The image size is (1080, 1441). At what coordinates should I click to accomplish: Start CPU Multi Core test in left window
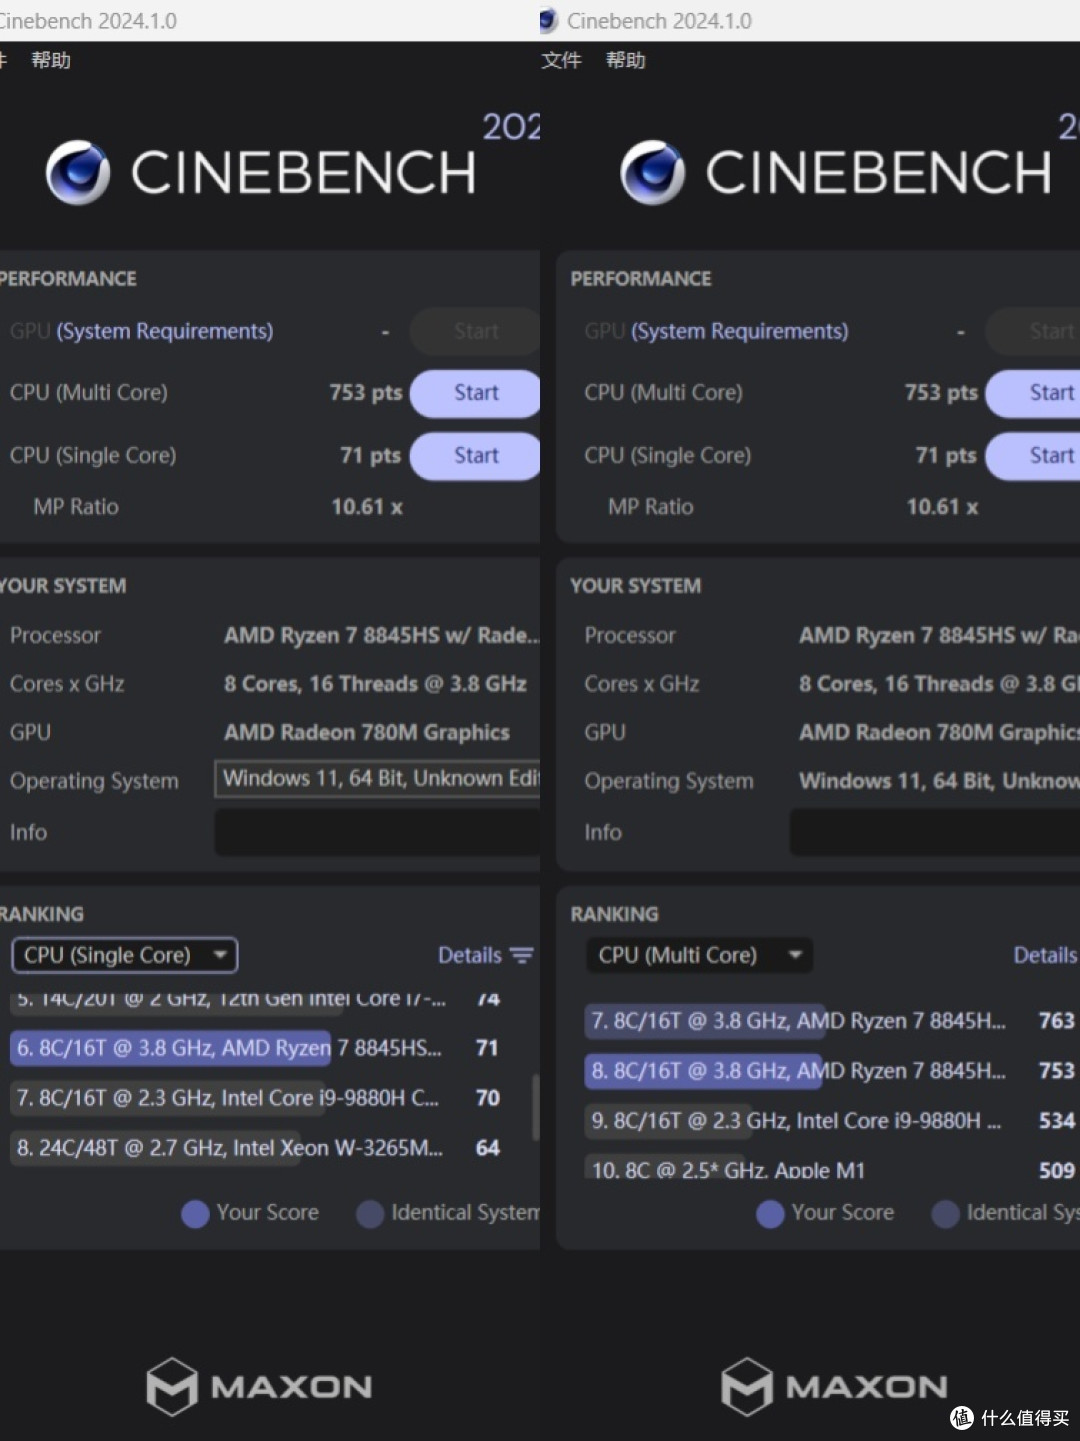476,393
